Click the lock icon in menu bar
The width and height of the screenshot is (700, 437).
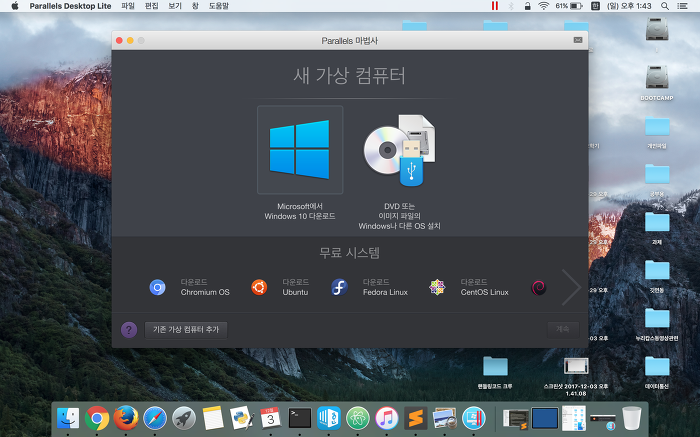[527, 6]
